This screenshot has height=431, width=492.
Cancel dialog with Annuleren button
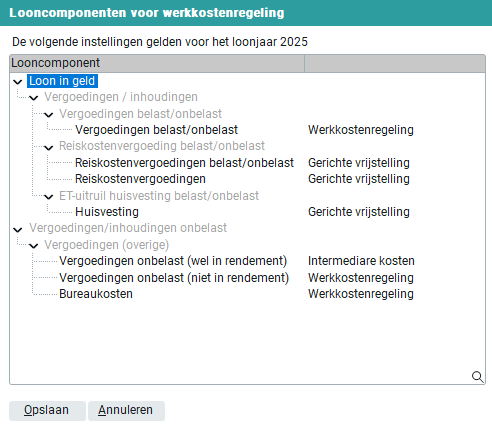tap(126, 410)
